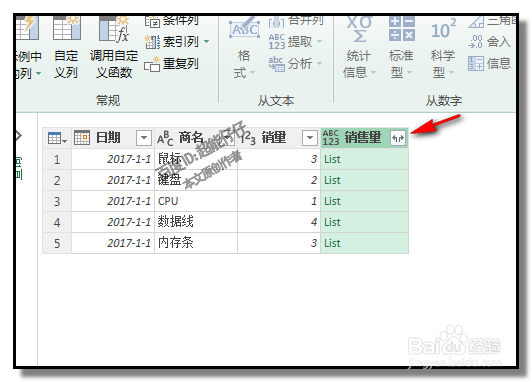Click the Custom Column (自定义列) icon

click(x=66, y=28)
